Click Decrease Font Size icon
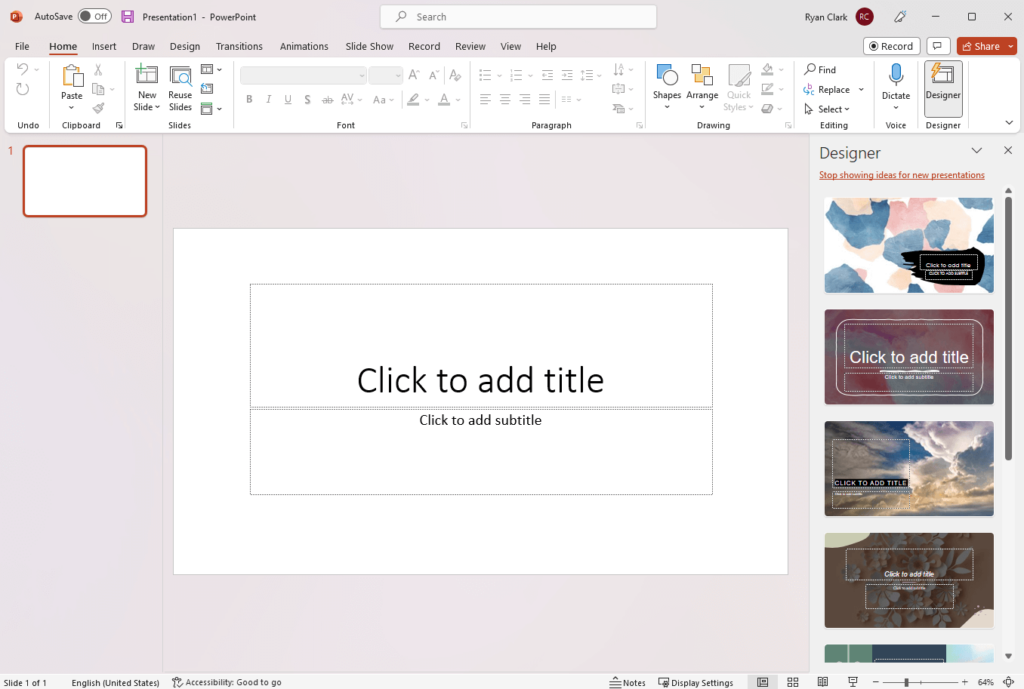 [x=434, y=75]
